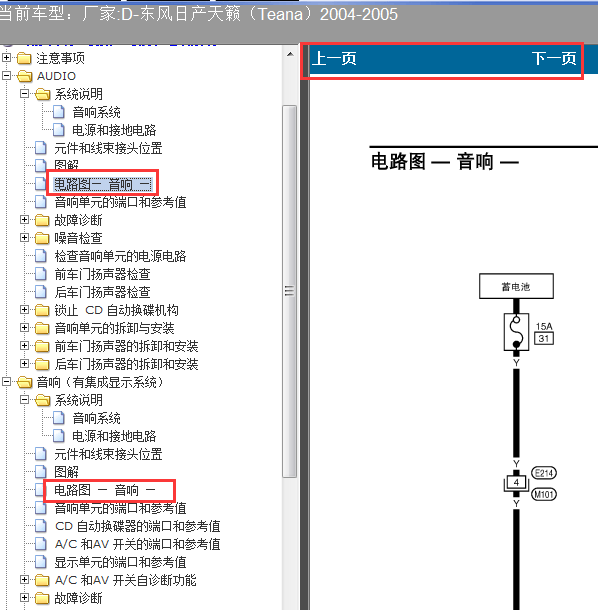
Task: Expand the 注意事项 folder
Action: [x=6, y=58]
